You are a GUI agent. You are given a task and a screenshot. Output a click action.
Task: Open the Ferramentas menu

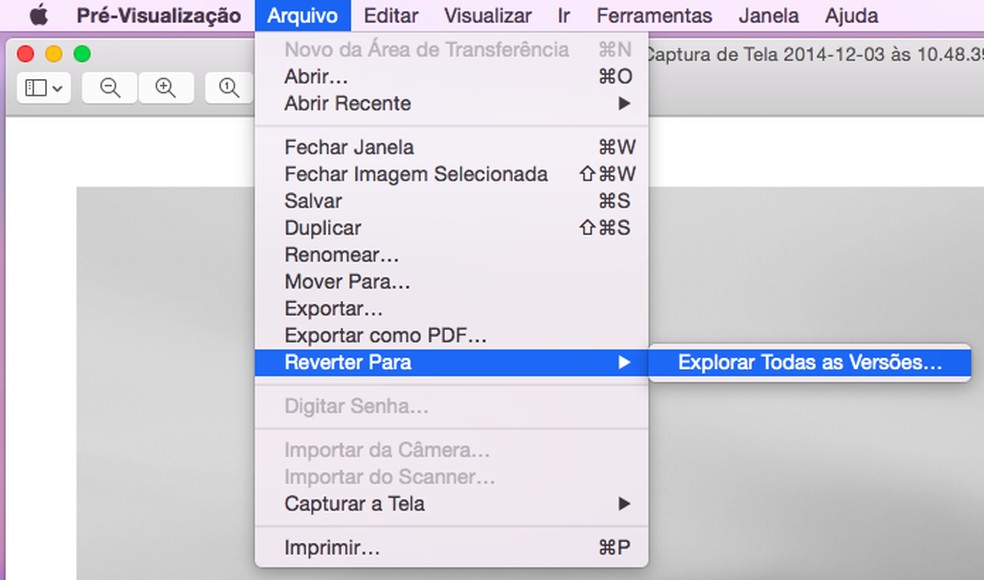[x=654, y=16]
